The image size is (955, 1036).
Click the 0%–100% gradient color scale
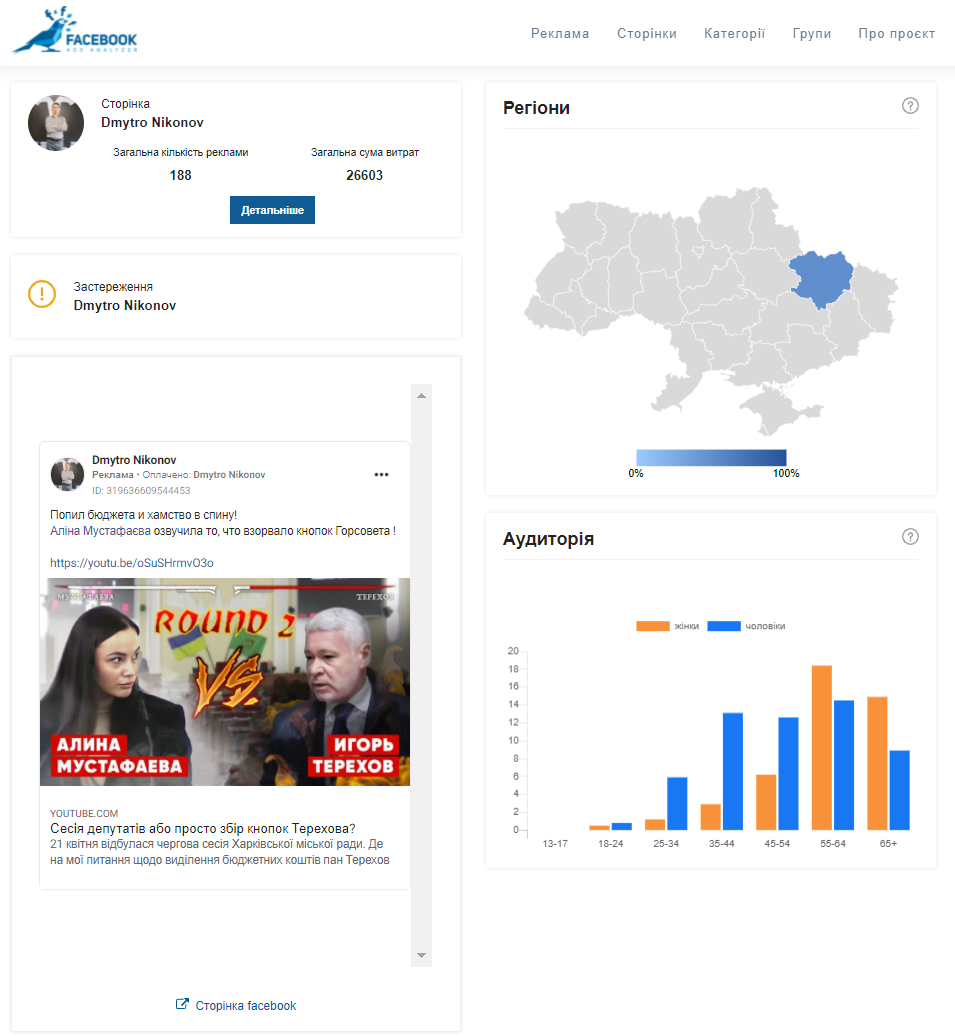711,457
